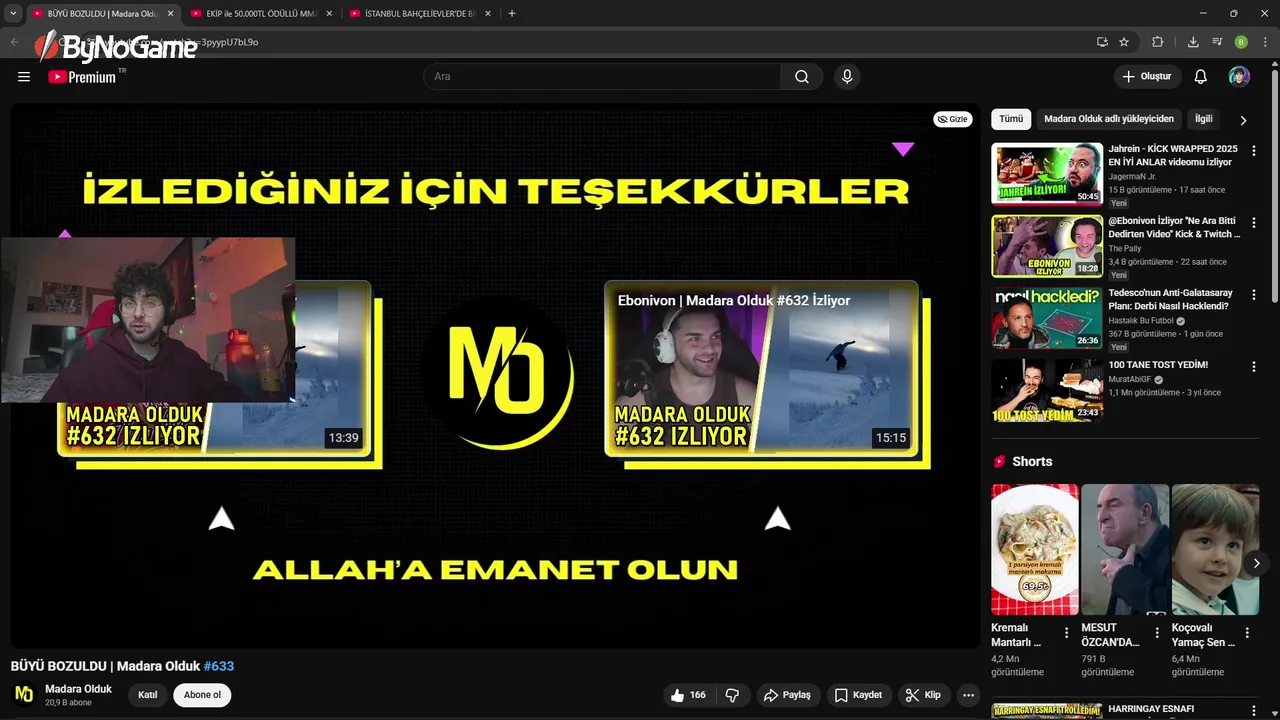This screenshot has width=1280, height=720.
Task: Open the browser extensions puzzle icon
Action: (x=1158, y=42)
